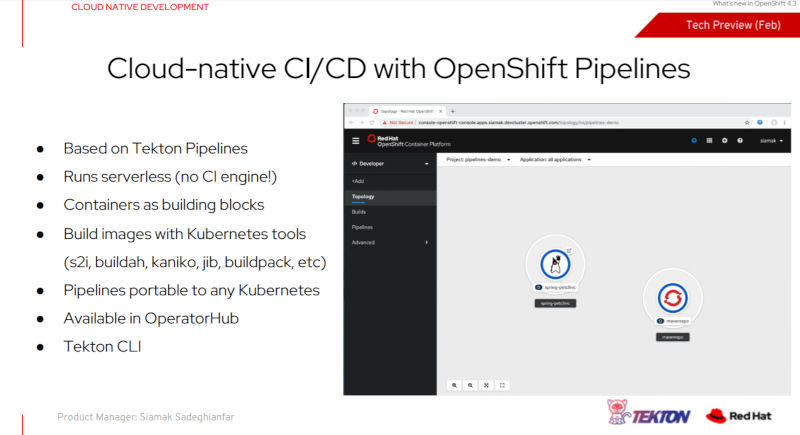Select the spring-petclinic Java node icon
This screenshot has width=800, height=435.
[555, 264]
